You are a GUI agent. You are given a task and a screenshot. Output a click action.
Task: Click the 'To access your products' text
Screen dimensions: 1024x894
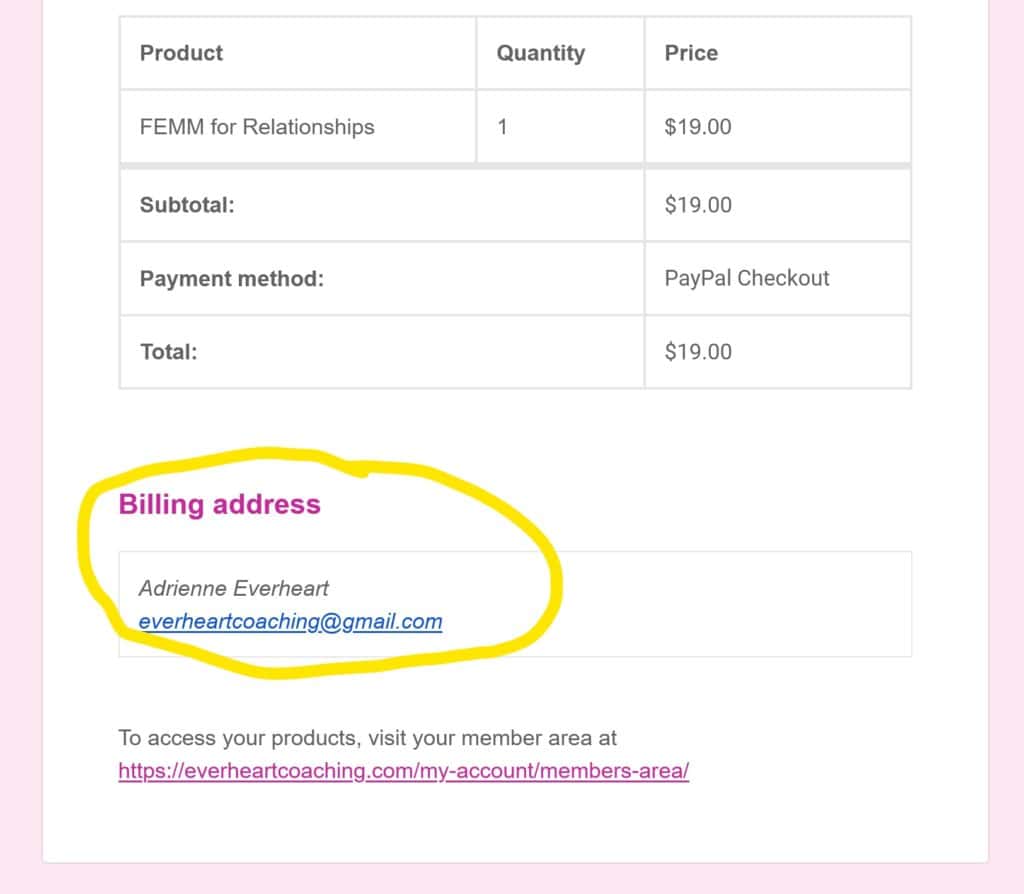(367, 738)
